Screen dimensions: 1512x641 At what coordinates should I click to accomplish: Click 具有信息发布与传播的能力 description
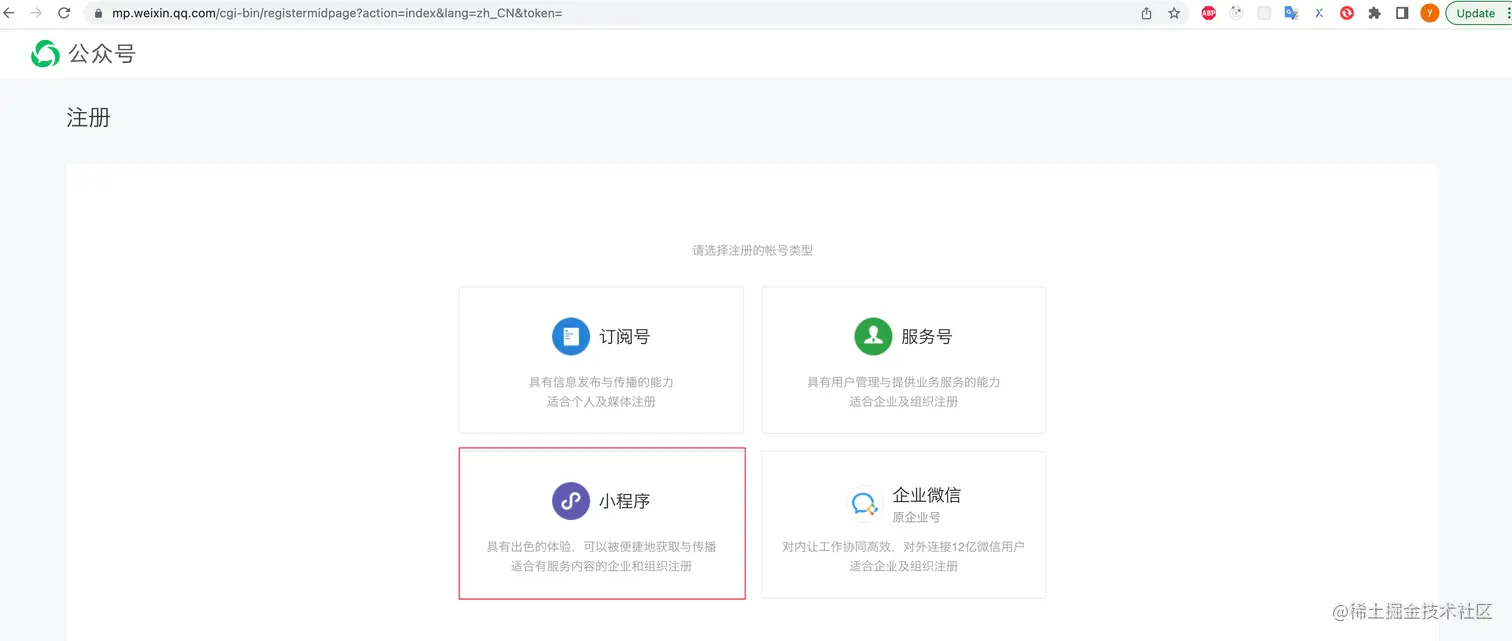point(601,382)
